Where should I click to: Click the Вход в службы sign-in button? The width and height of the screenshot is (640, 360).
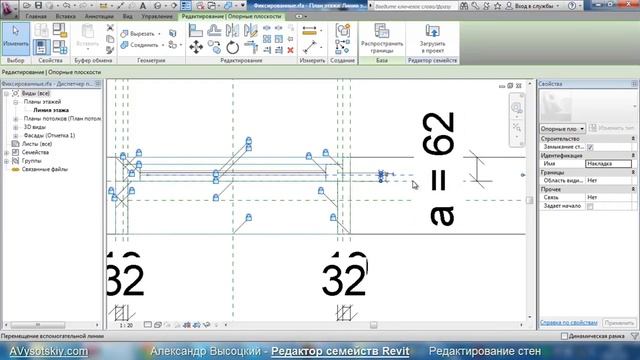point(532,6)
